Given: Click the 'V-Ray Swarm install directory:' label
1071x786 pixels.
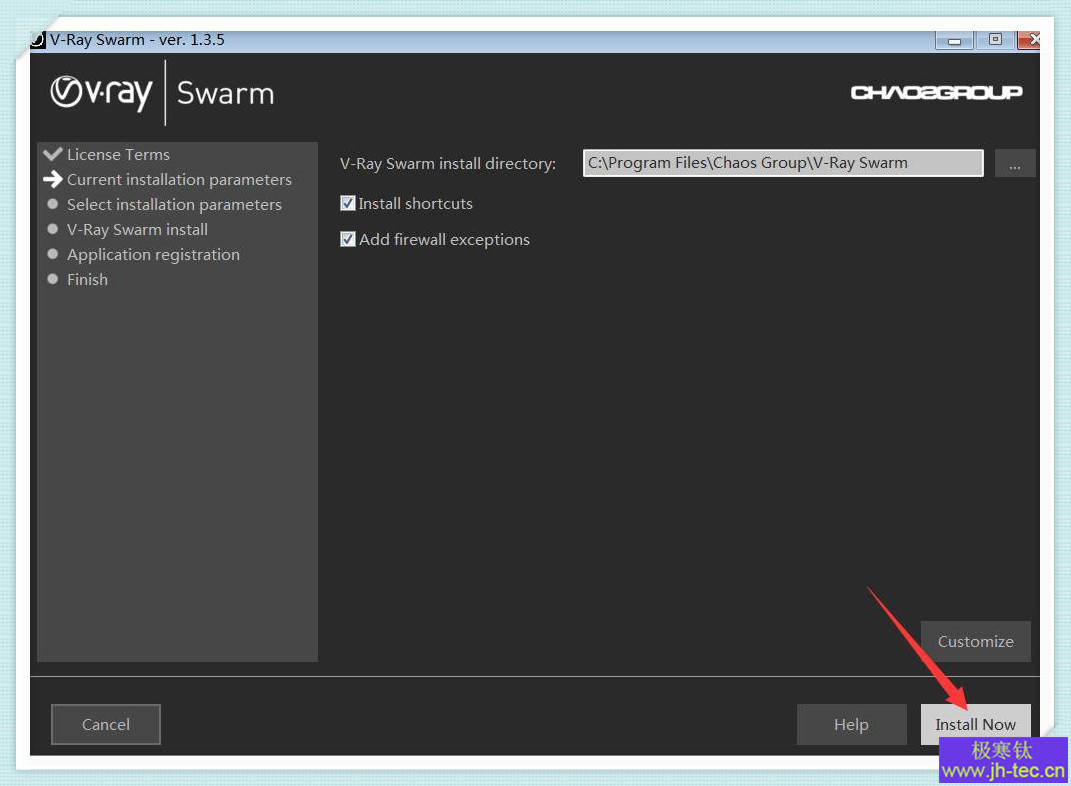Looking at the screenshot, I should (x=448, y=164).
